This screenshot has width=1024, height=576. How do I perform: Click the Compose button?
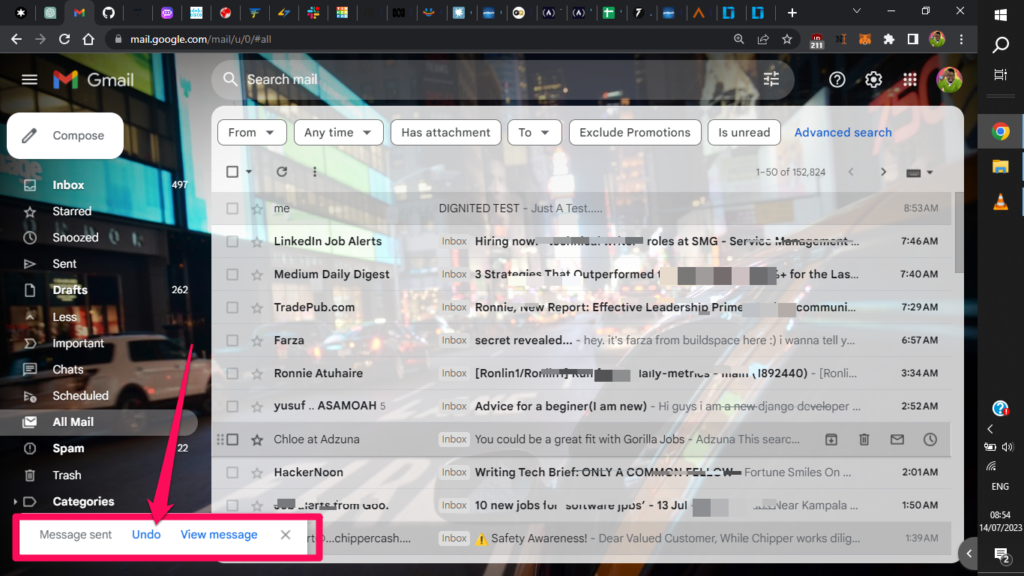tap(65, 136)
